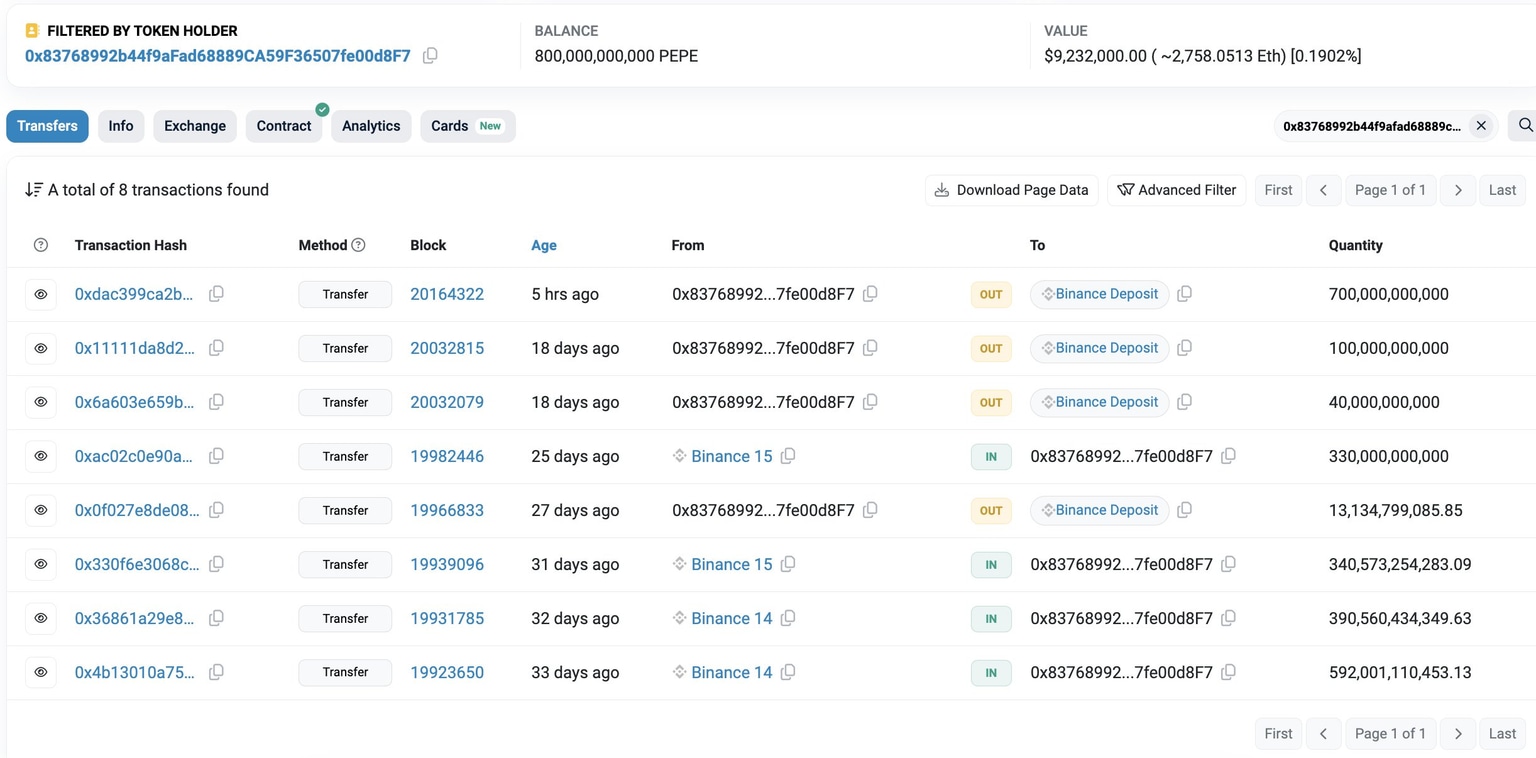
Task: Click Download Page Data button
Action: 1011,190
